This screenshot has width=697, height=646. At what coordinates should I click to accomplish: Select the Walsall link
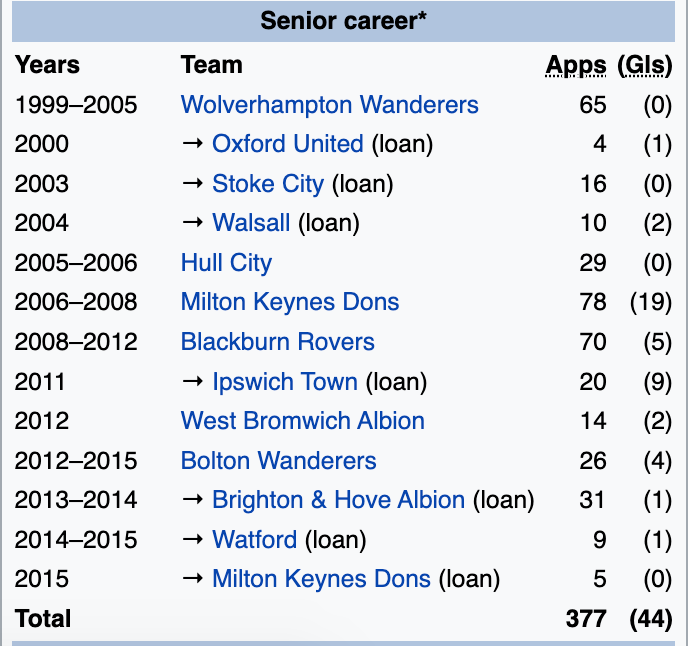252,223
